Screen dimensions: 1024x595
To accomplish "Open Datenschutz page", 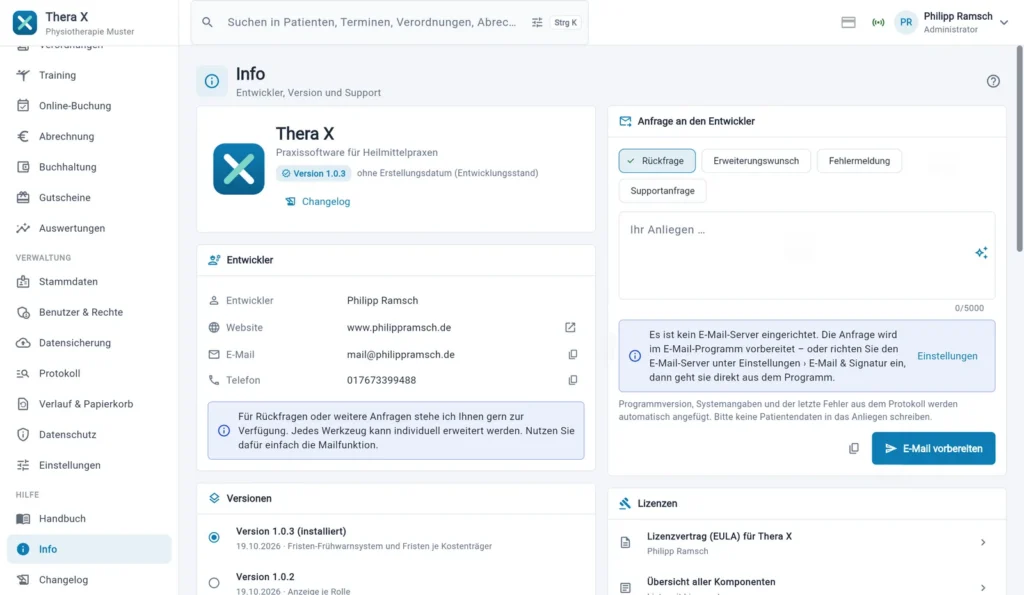I will (89, 435).
